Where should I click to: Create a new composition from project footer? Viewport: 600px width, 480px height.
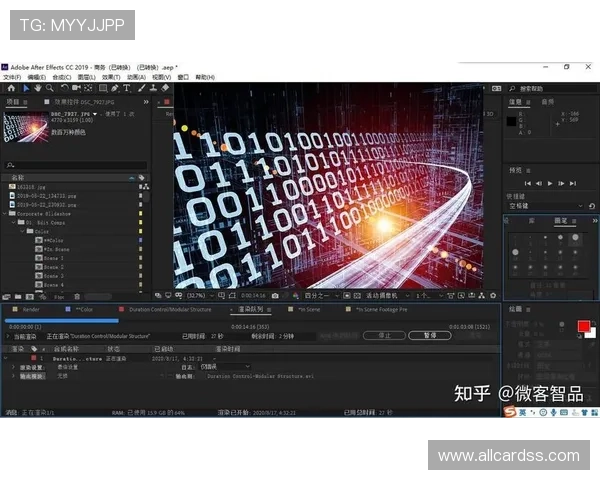[29, 297]
